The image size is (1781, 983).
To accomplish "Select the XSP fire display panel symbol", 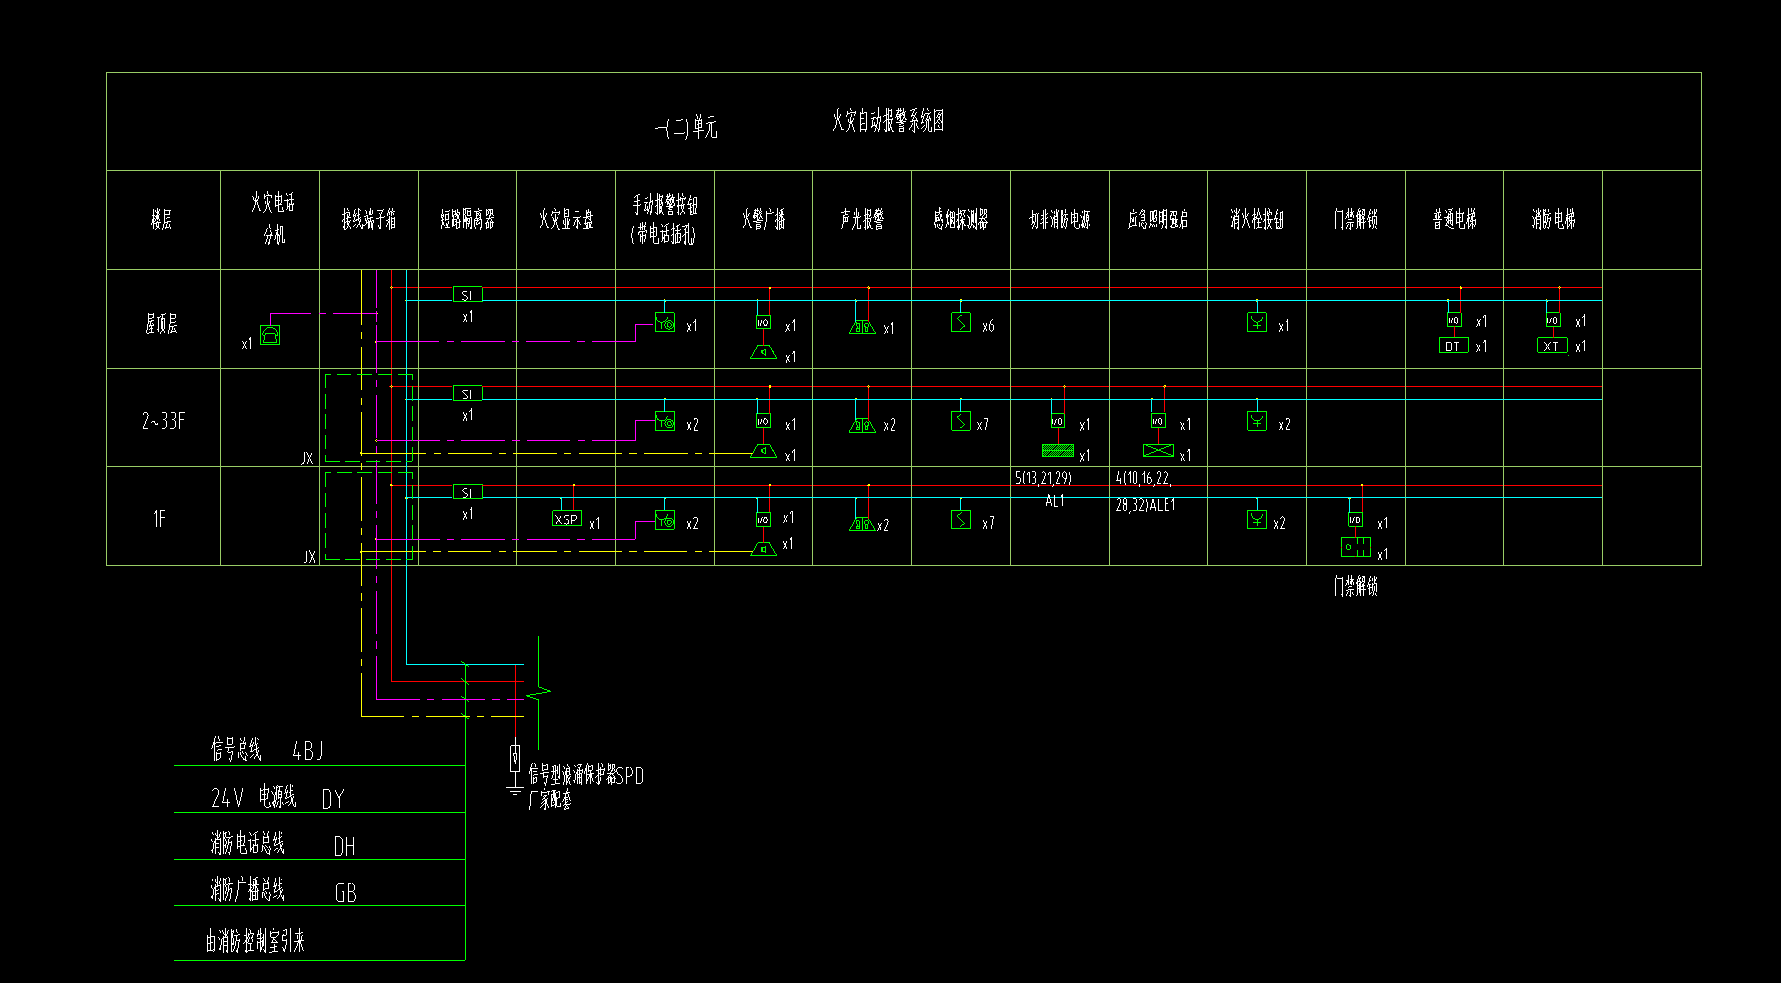I will (567, 519).
